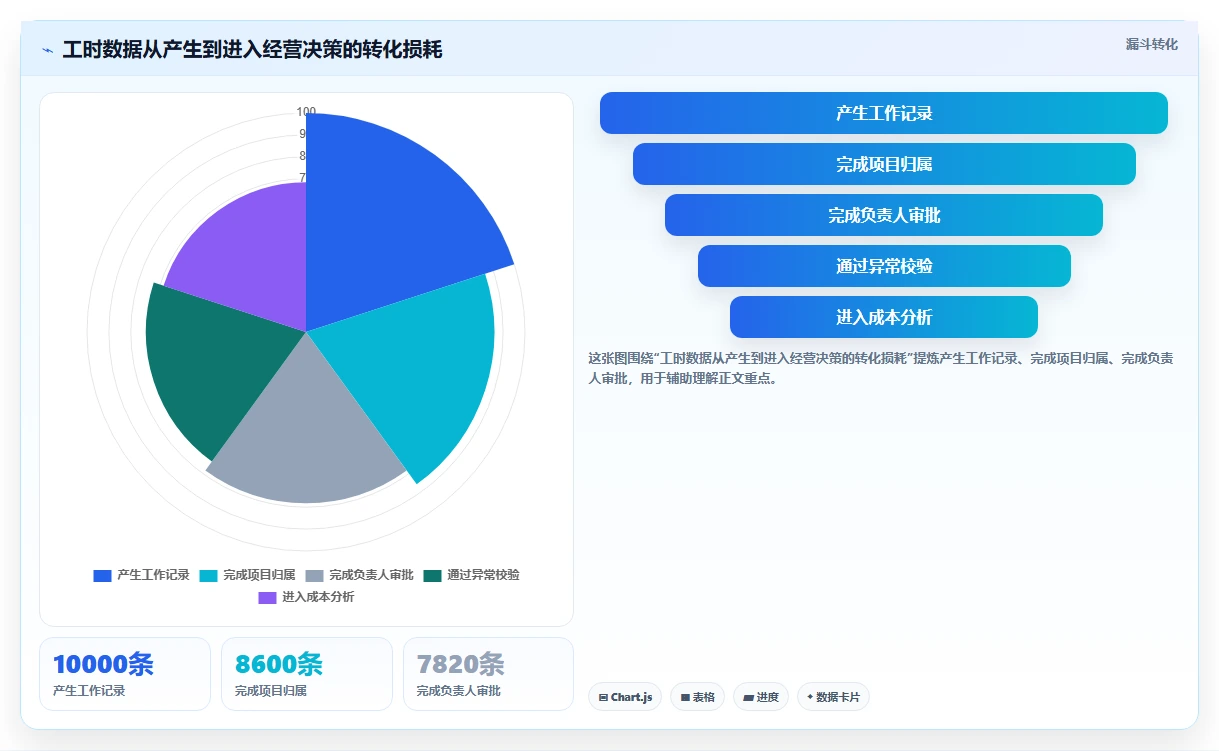The image size is (1219, 751).
Task: Select the 产生工作记录 funnel bar
Action: click(x=884, y=113)
